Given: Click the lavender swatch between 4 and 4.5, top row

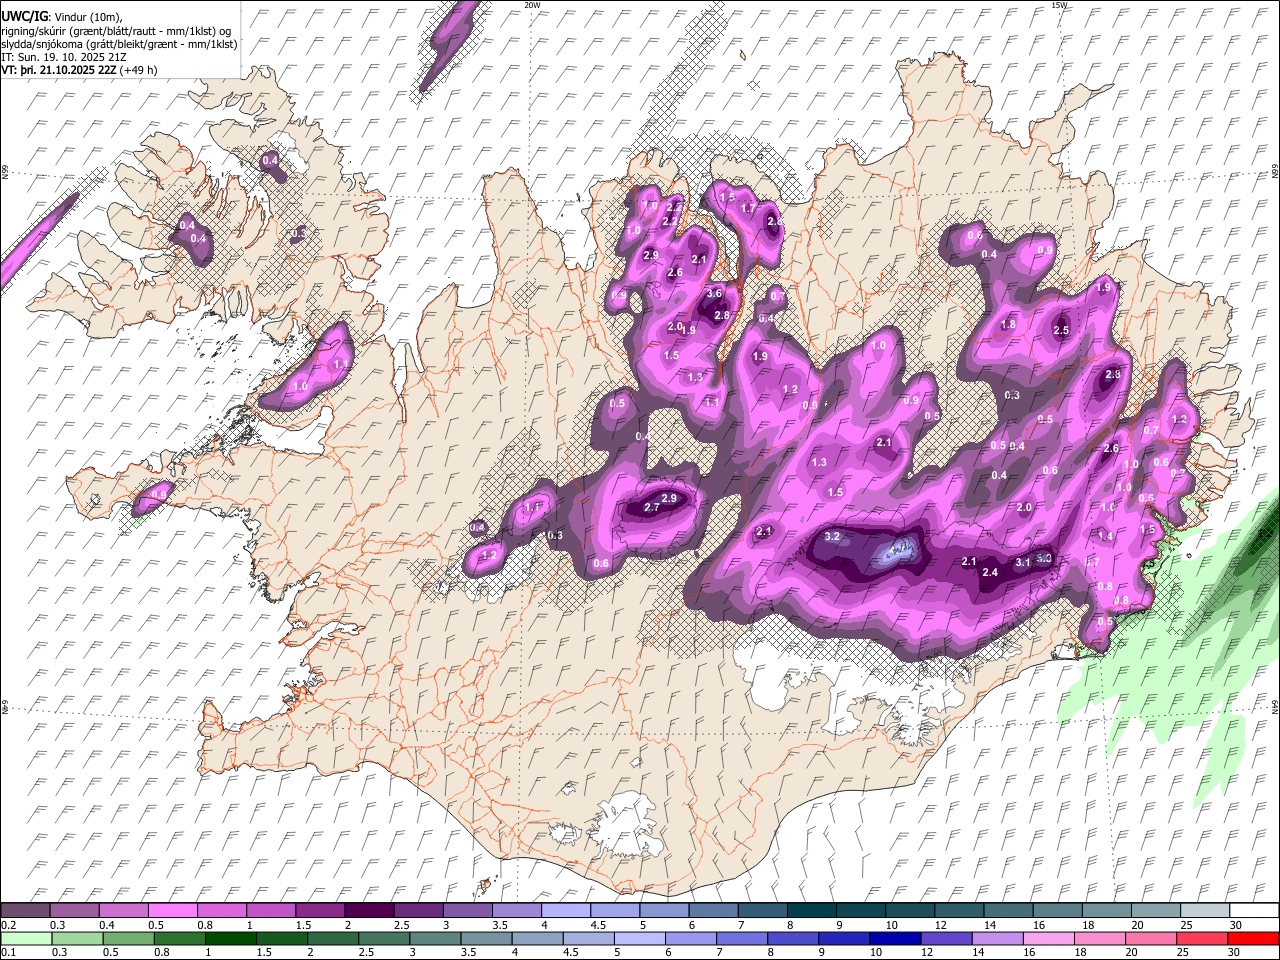Looking at the screenshot, I should [565, 910].
